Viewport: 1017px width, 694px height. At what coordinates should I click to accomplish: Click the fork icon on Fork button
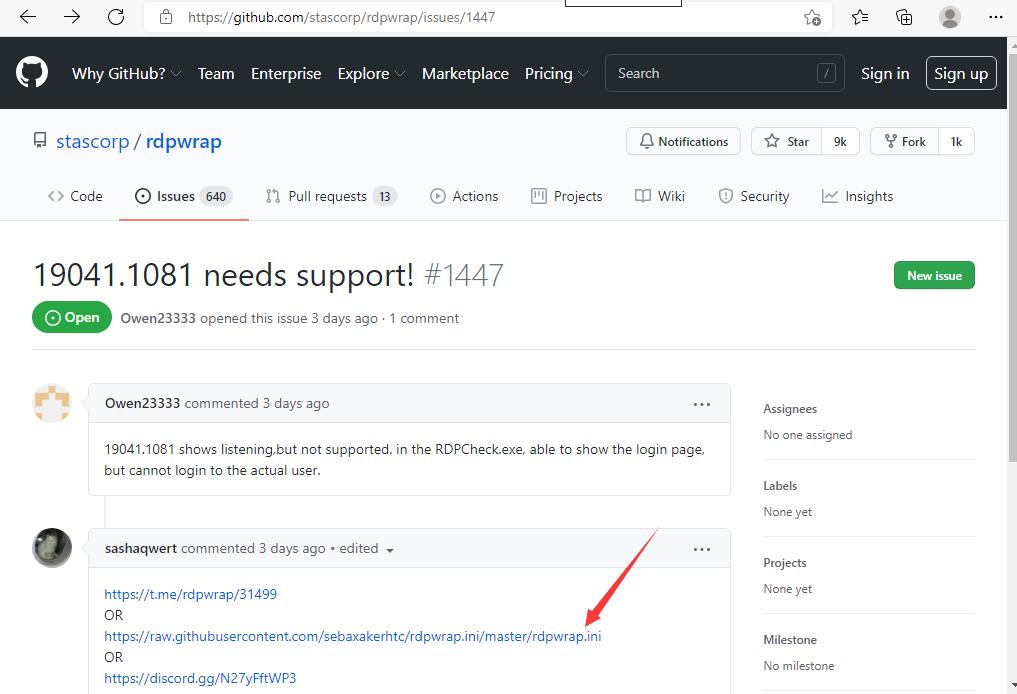(x=891, y=141)
